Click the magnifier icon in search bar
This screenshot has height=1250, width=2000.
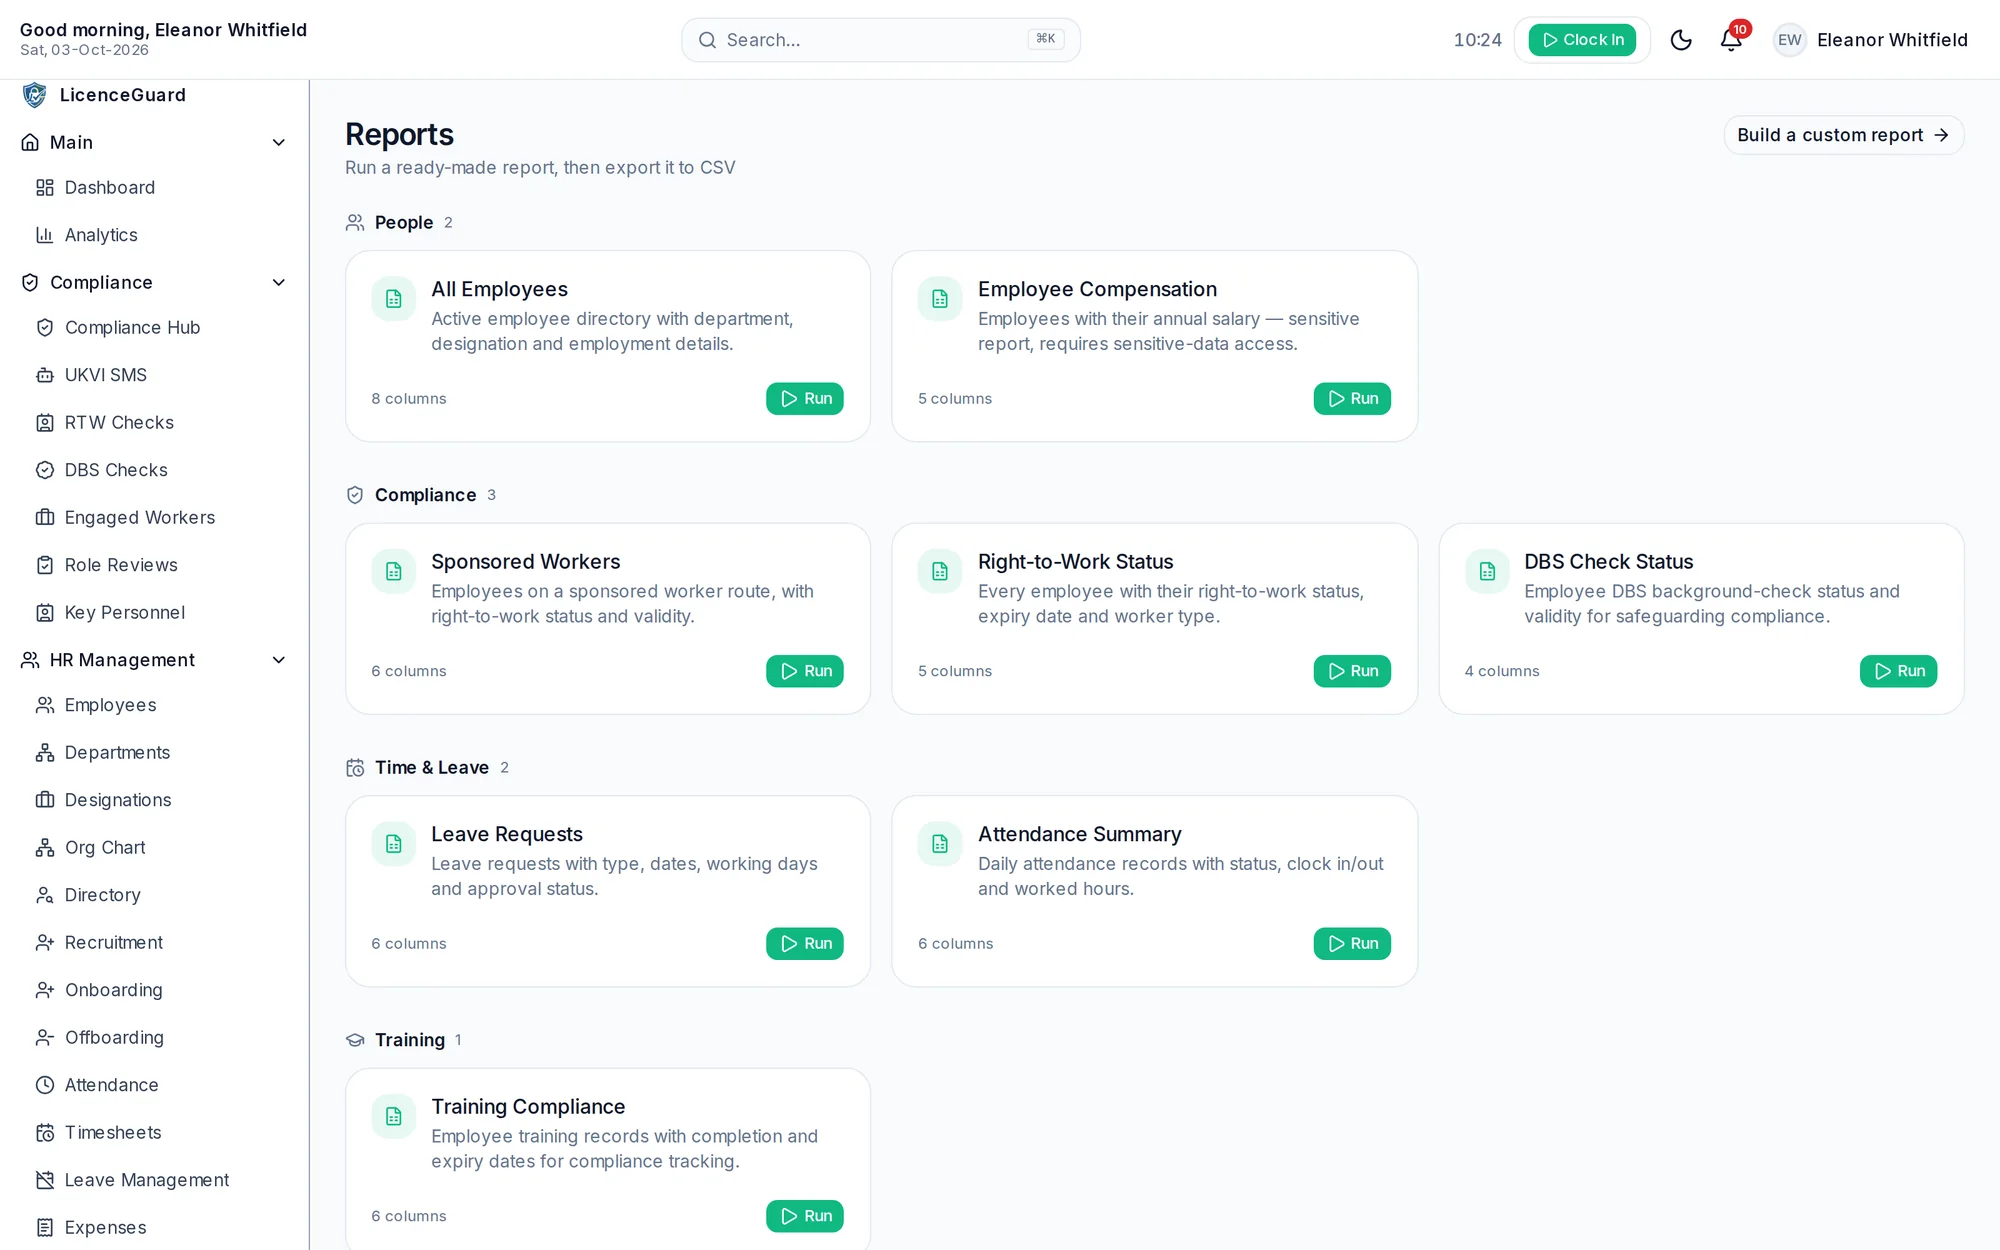tap(707, 40)
